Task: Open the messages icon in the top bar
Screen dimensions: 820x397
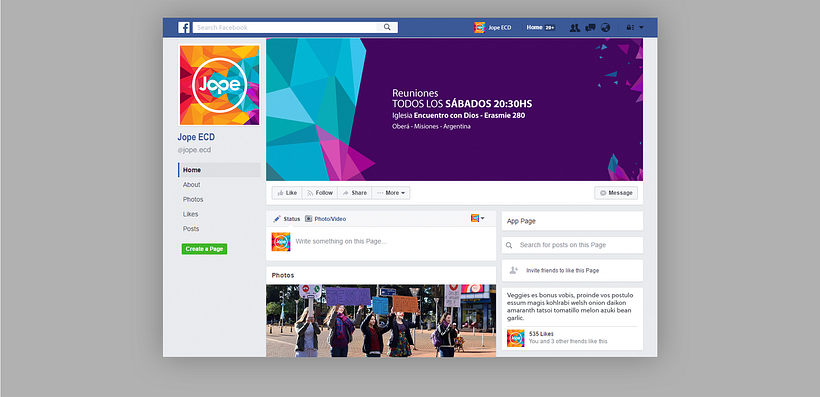Action: point(590,28)
